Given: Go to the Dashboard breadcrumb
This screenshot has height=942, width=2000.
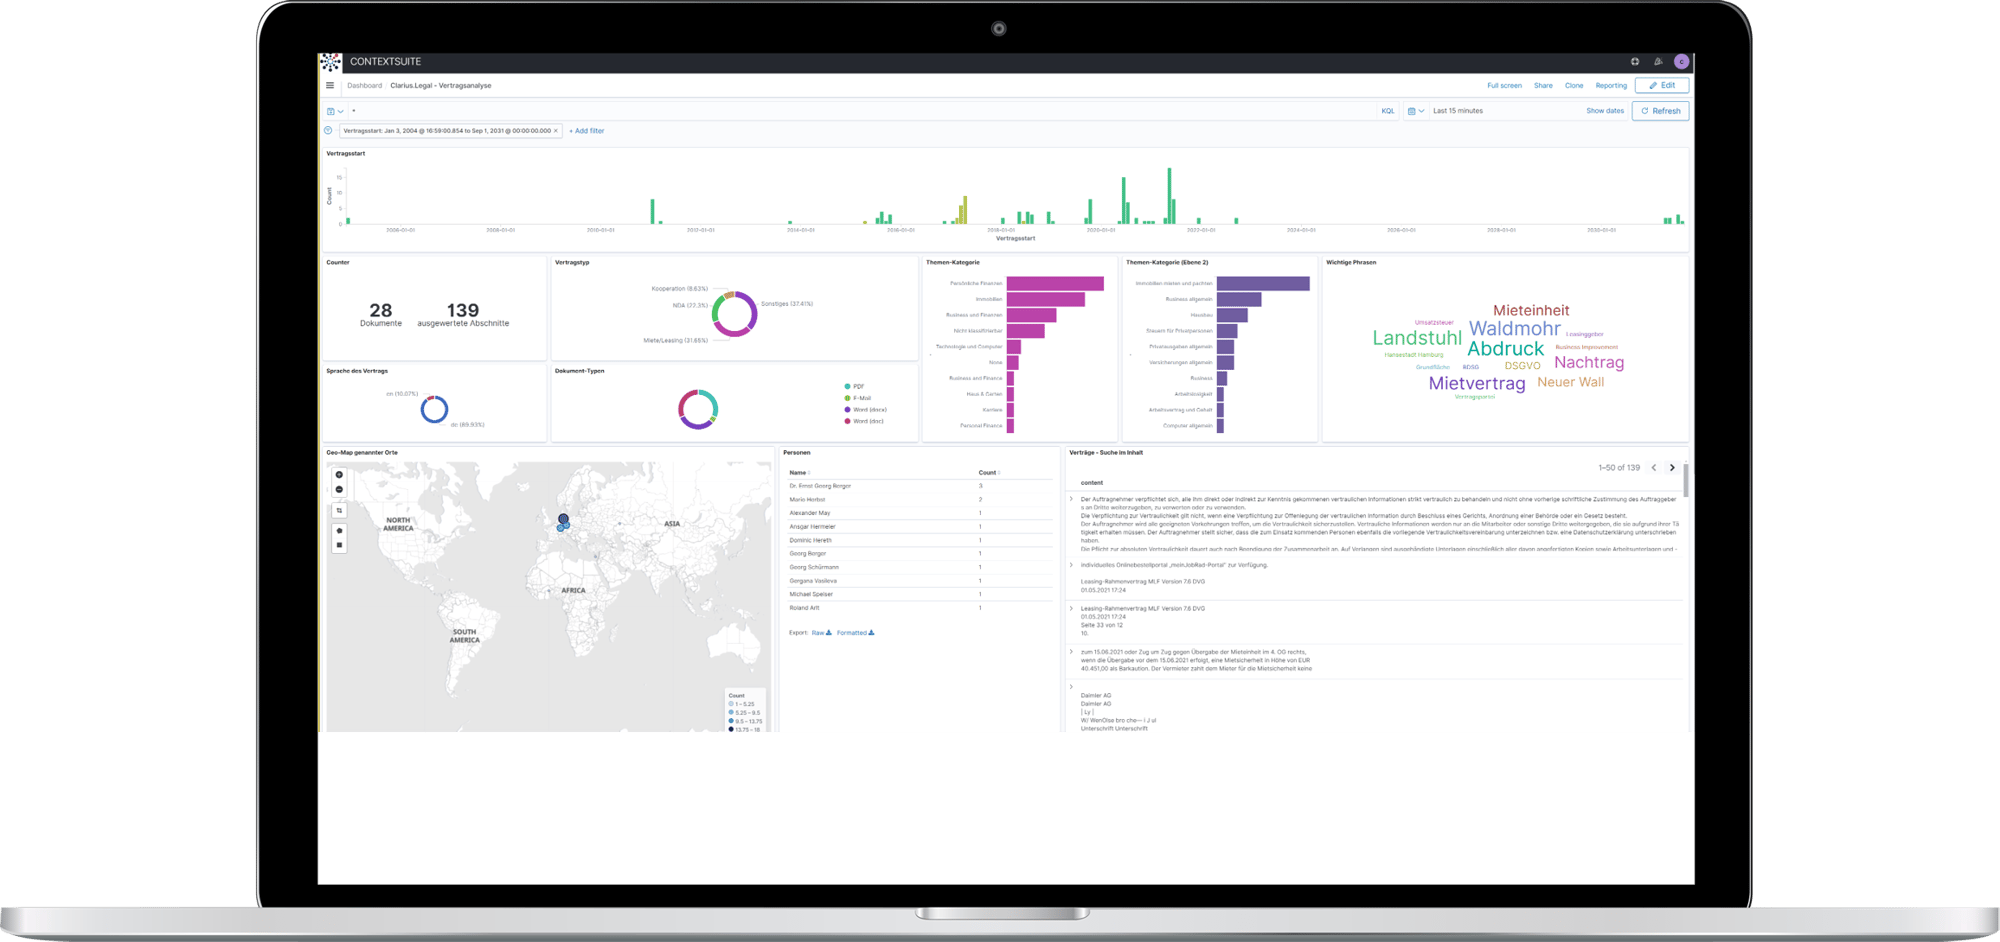Looking at the screenshot, I should click(x=364, y=86).
